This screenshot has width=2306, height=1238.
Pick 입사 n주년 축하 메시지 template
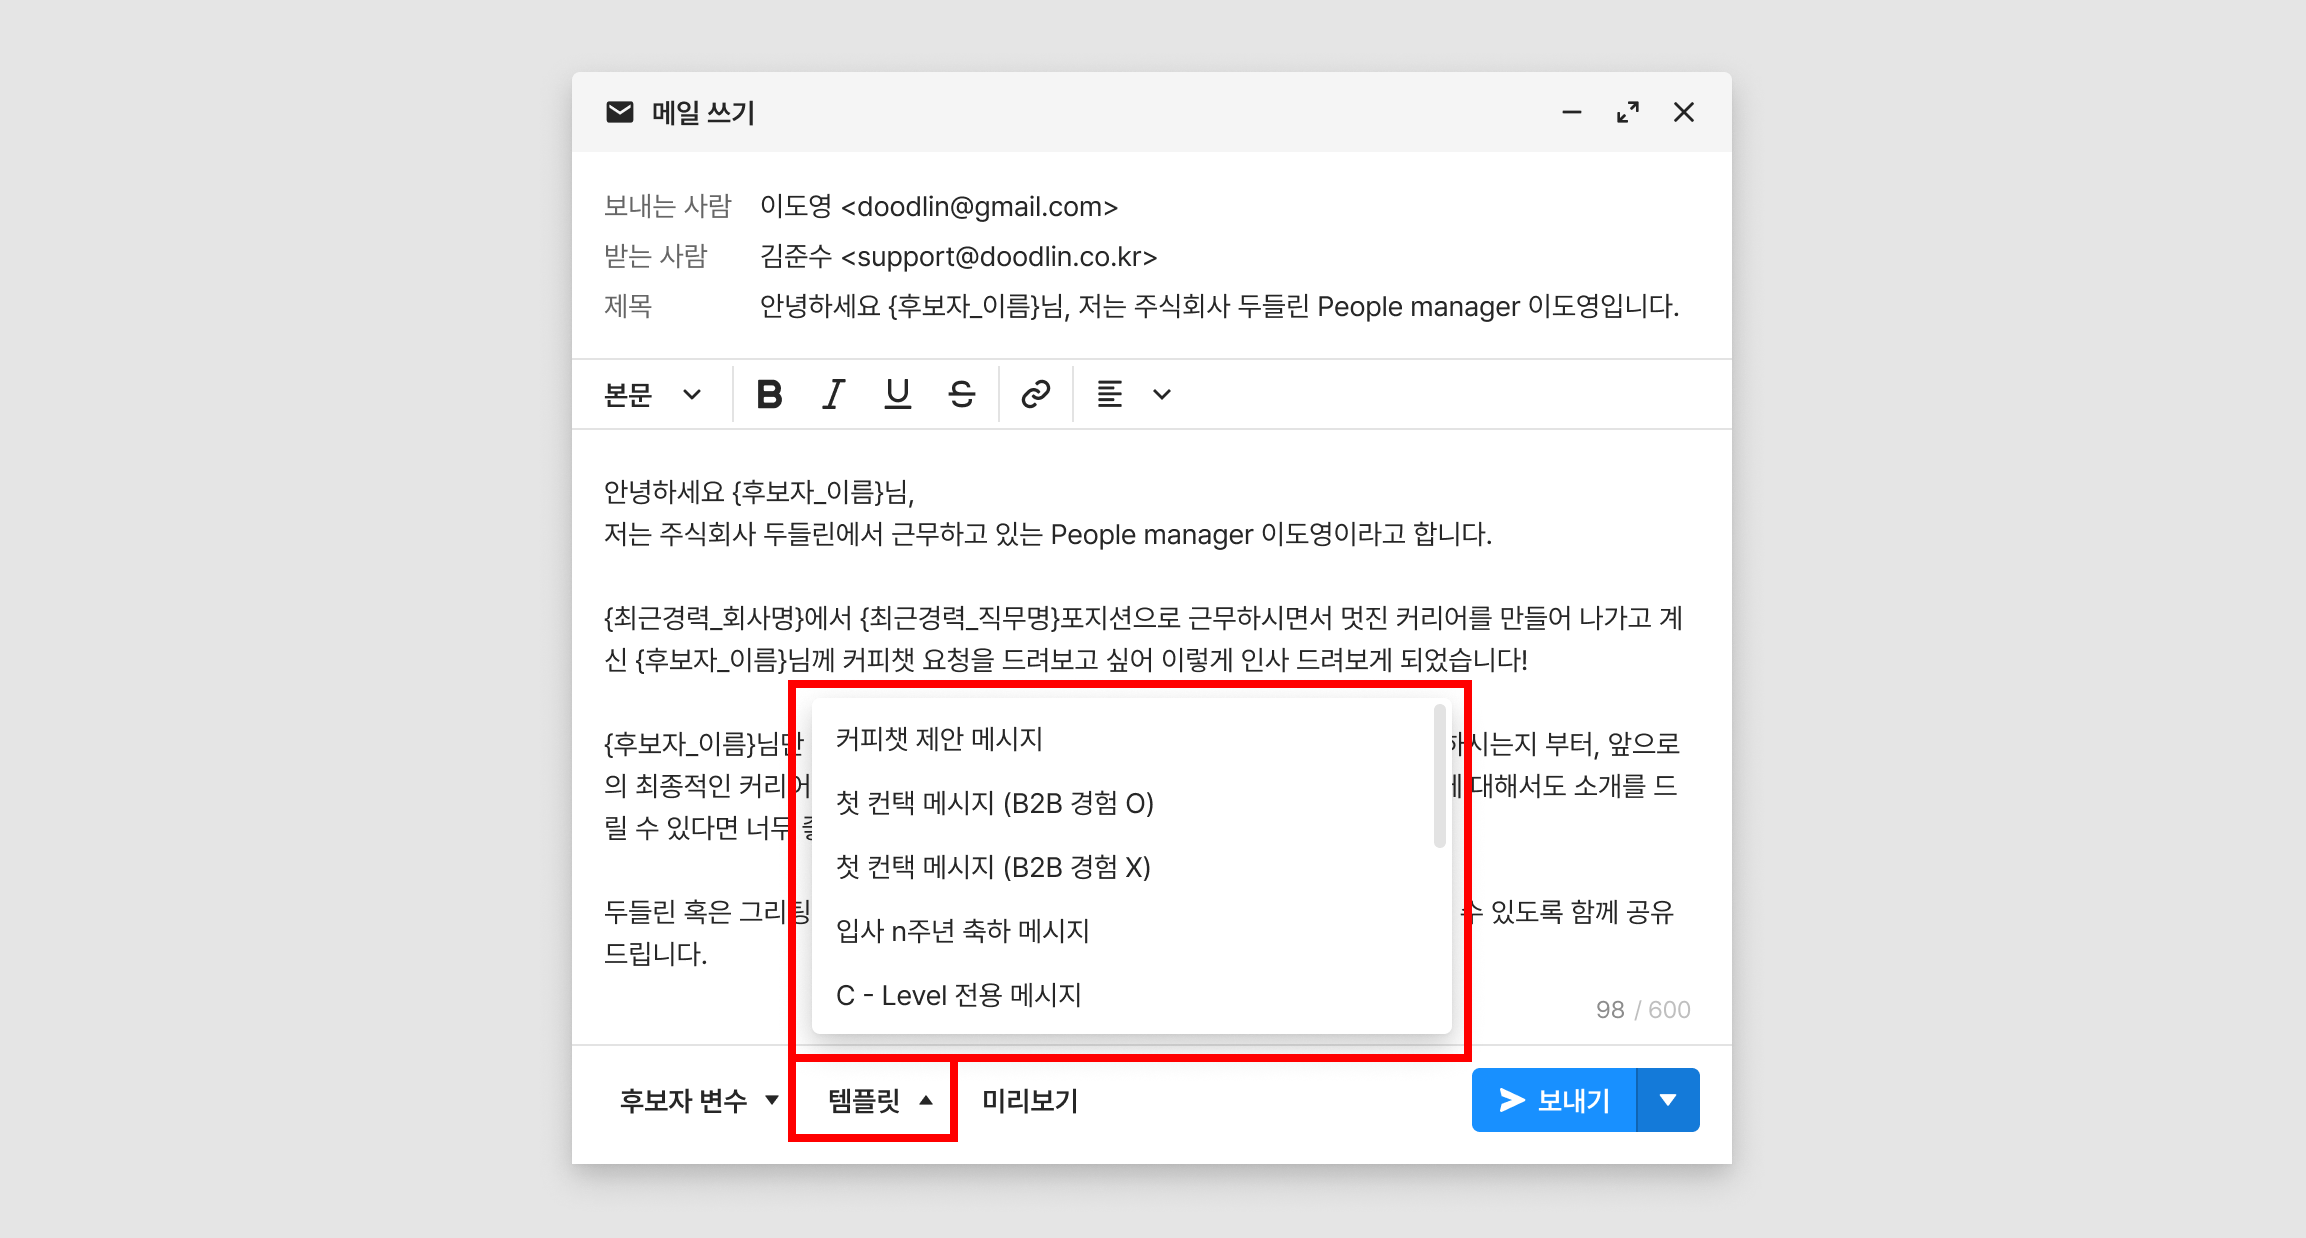click(962, 931)
